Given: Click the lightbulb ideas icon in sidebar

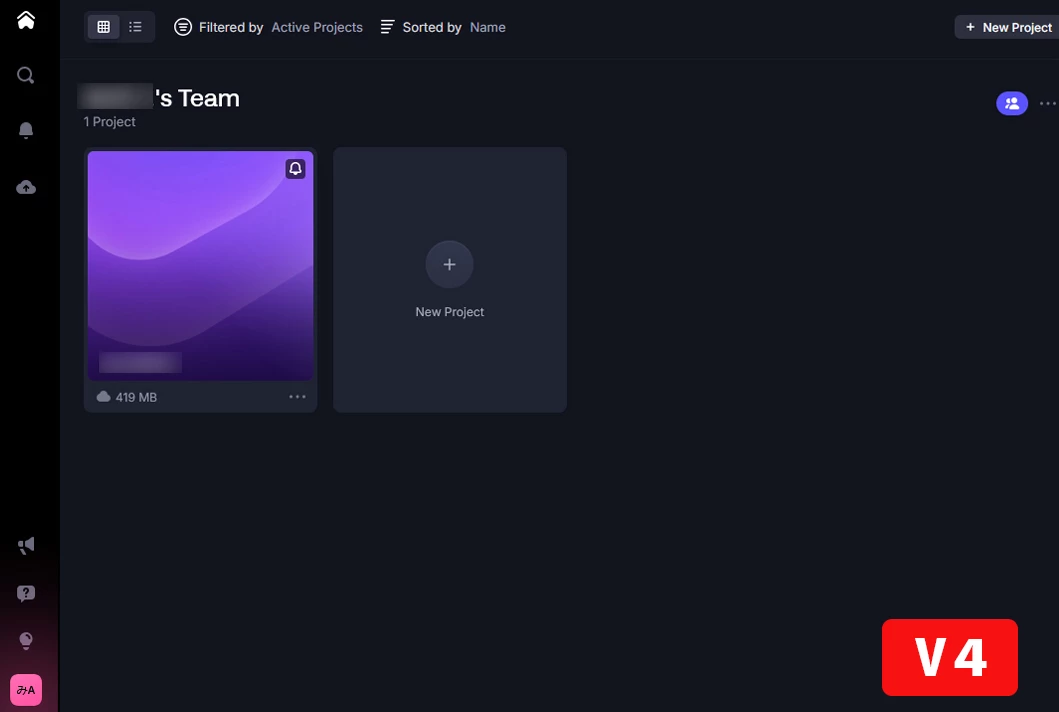Looking at the screenshot, I should 26,640.
